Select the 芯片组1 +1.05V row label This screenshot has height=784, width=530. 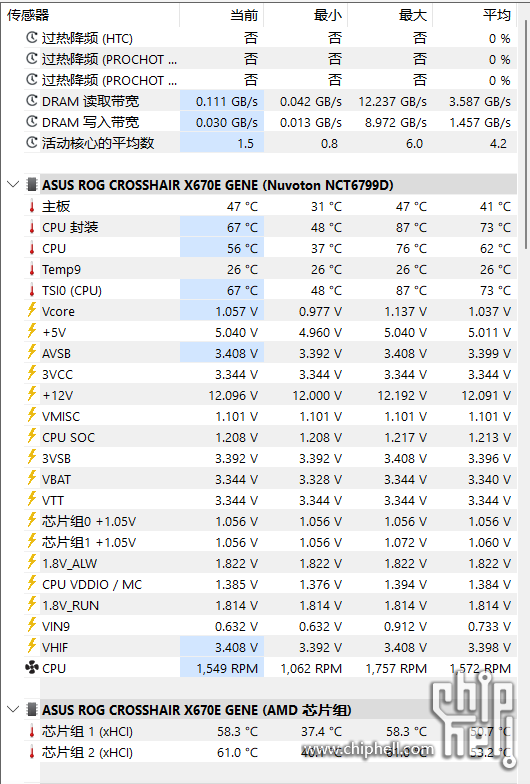89,542
